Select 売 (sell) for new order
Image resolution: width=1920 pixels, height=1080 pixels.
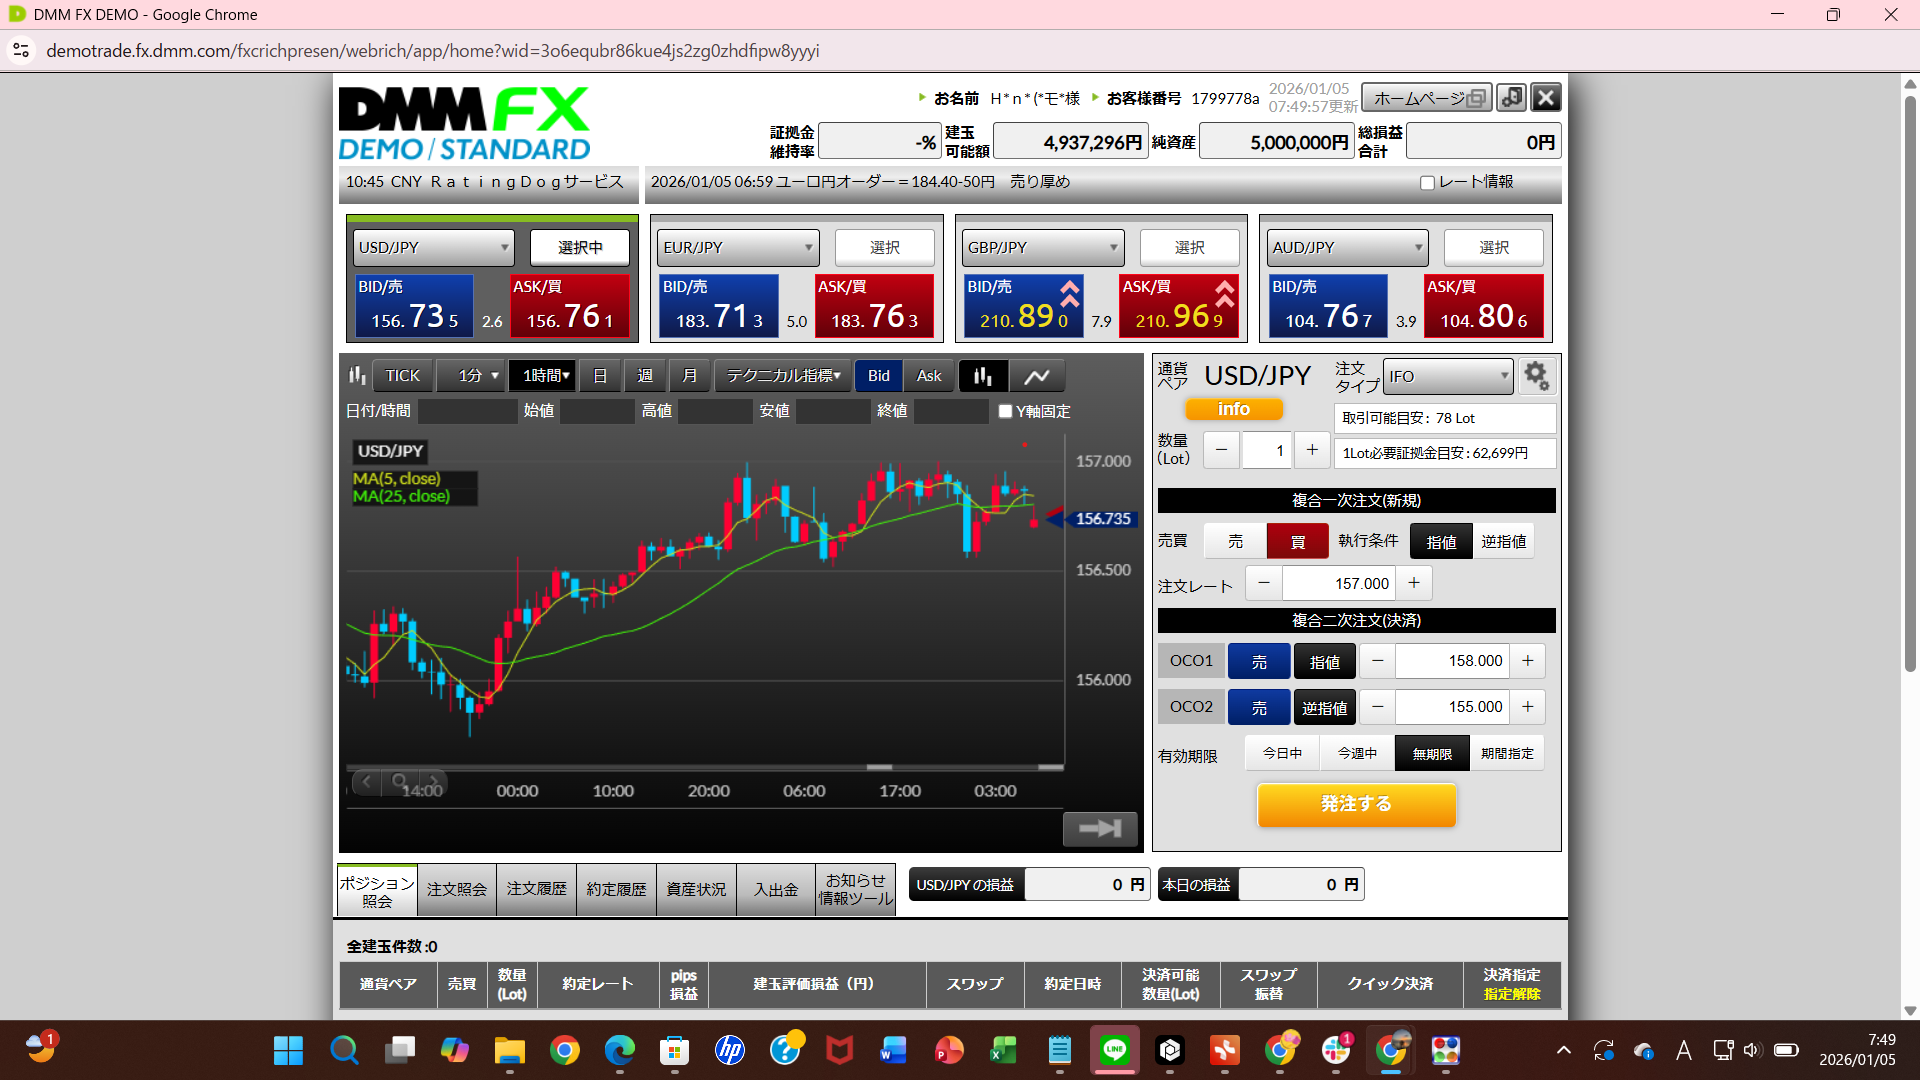coord(1235,541)
